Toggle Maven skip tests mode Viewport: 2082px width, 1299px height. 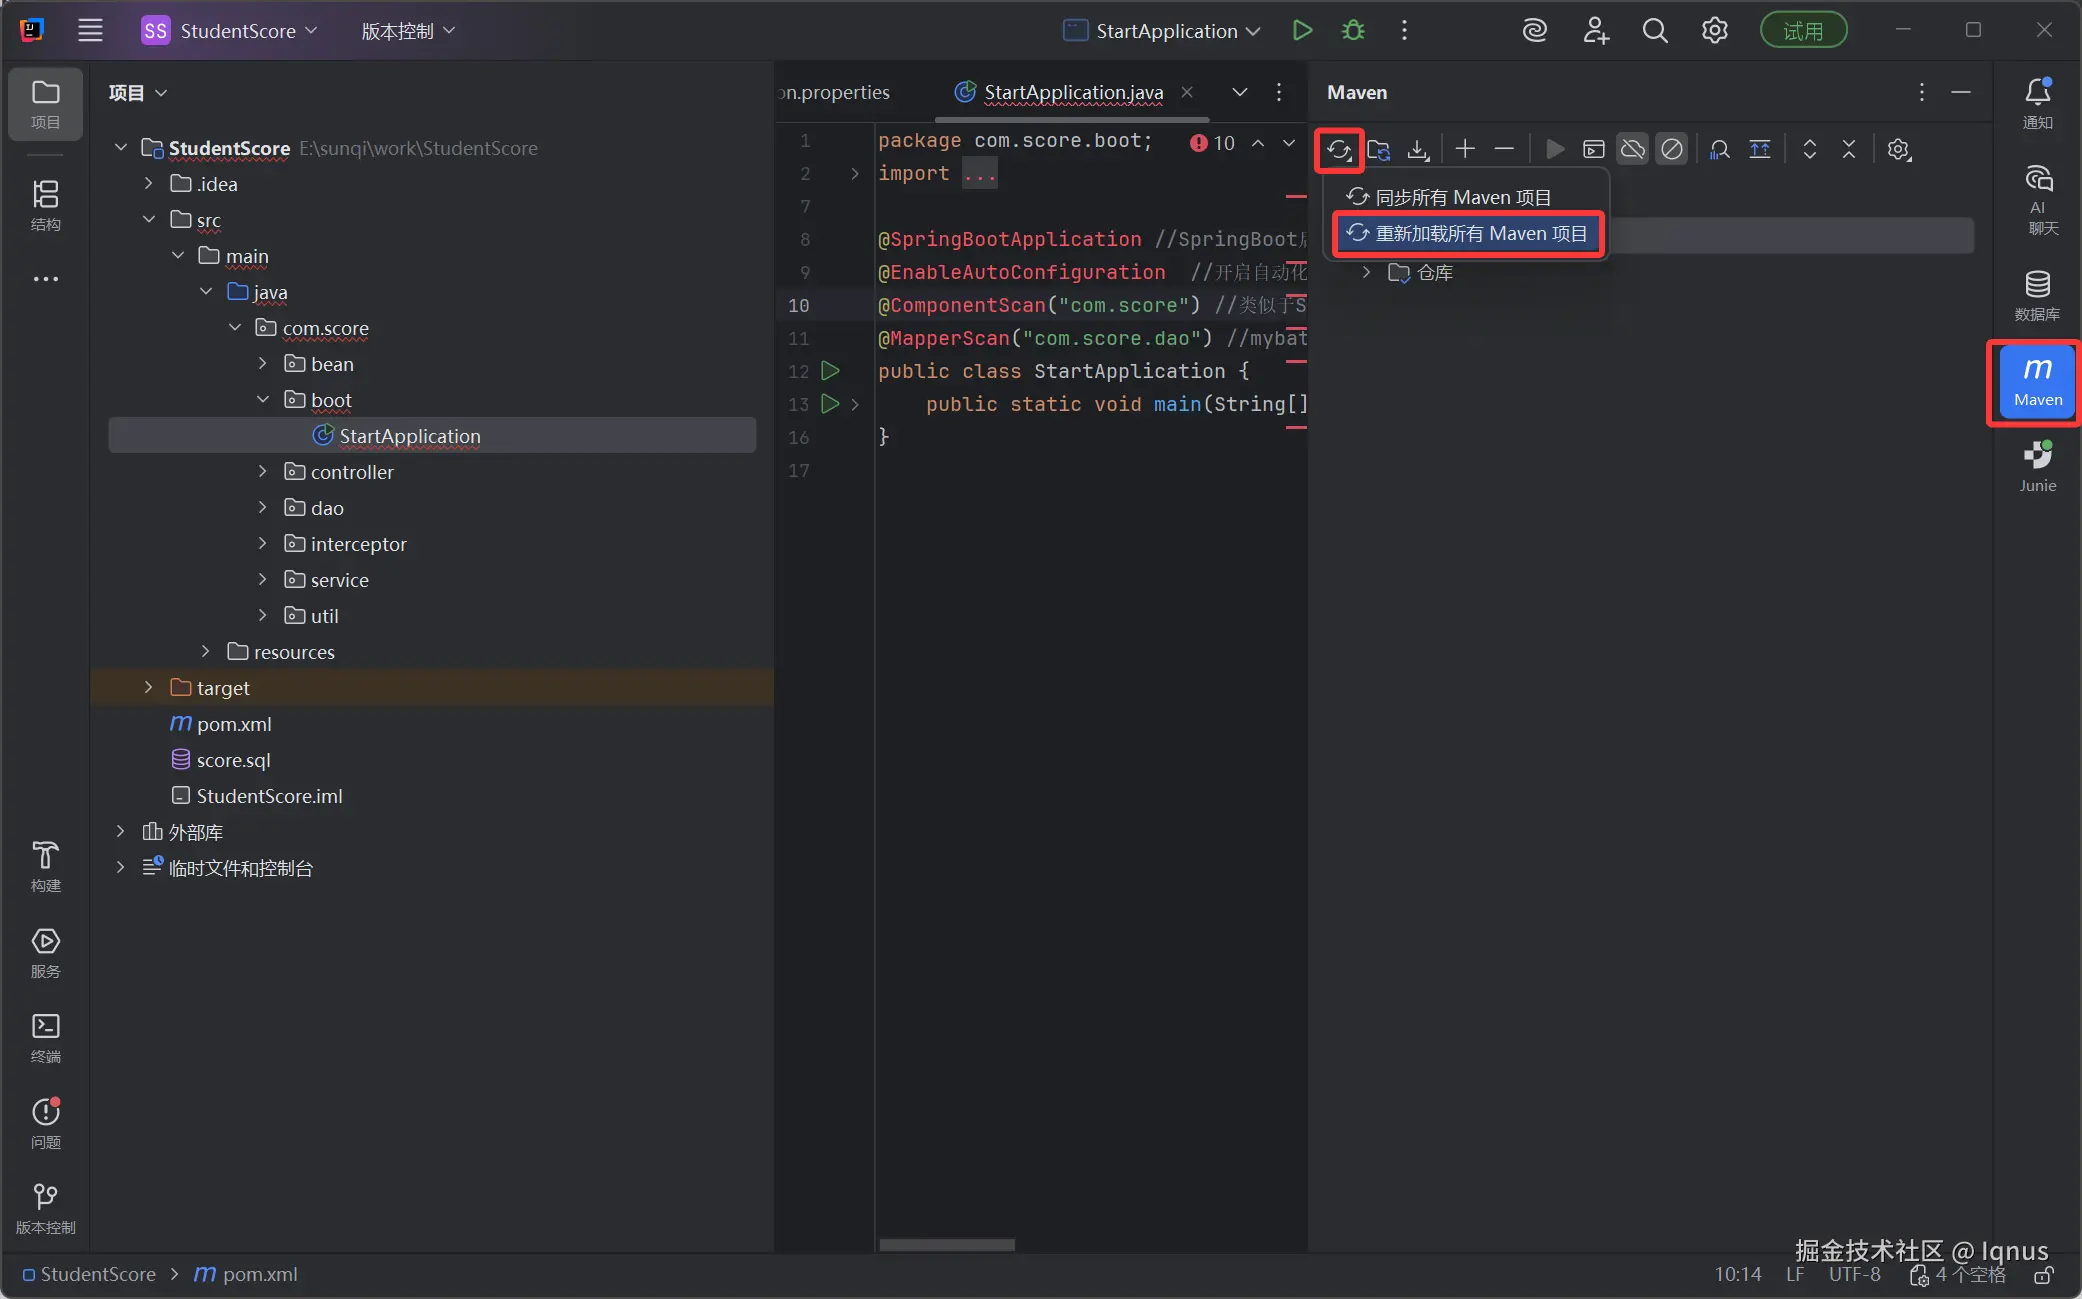click(1671, 150)
